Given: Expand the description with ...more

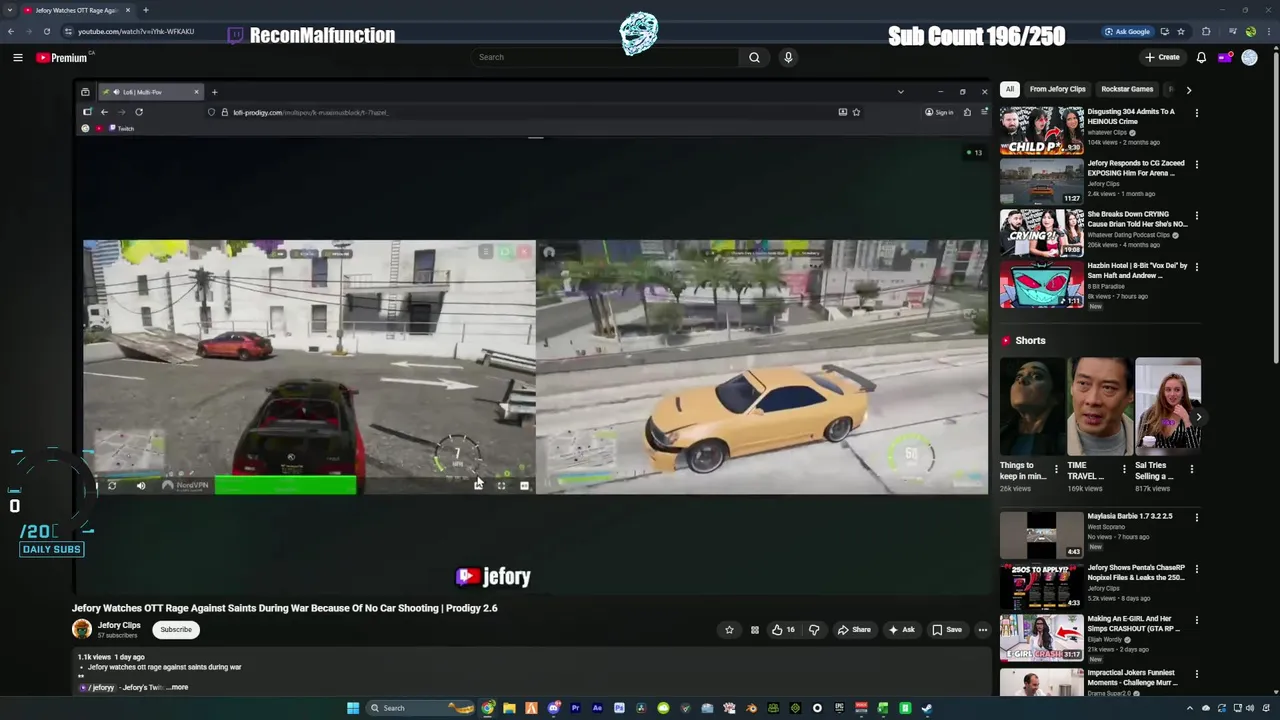Looking at the screenshot, I should coord(177,687).
